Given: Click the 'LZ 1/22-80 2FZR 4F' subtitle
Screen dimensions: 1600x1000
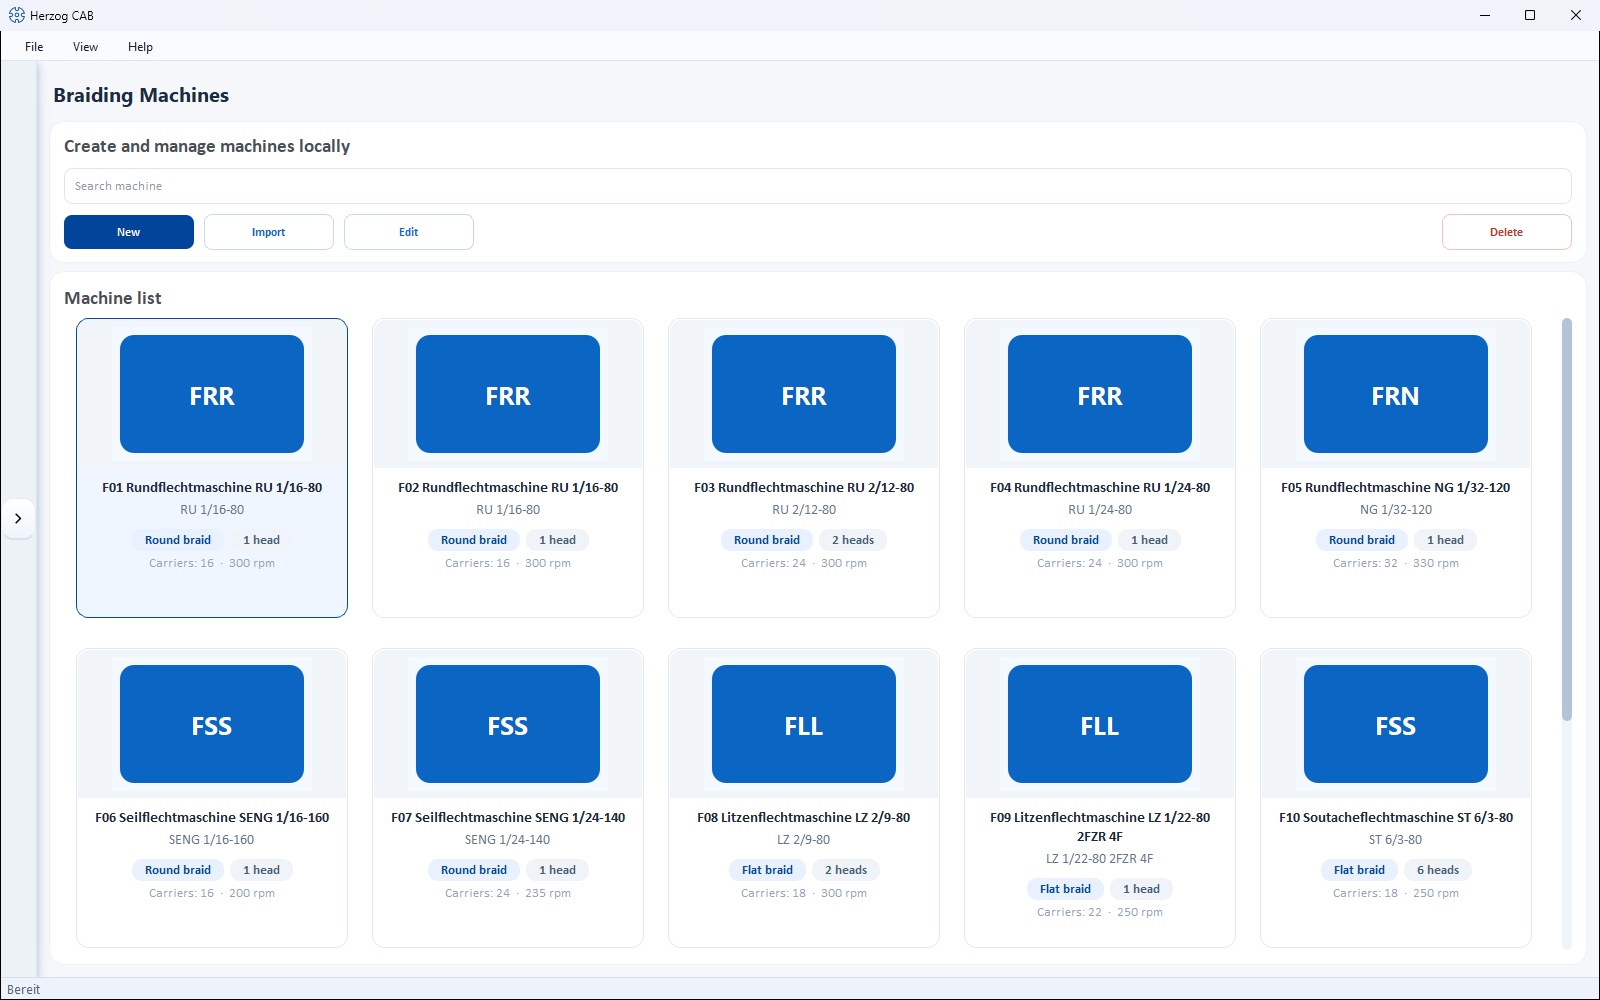Looking at the screenshot, I should pos(1100,859).
